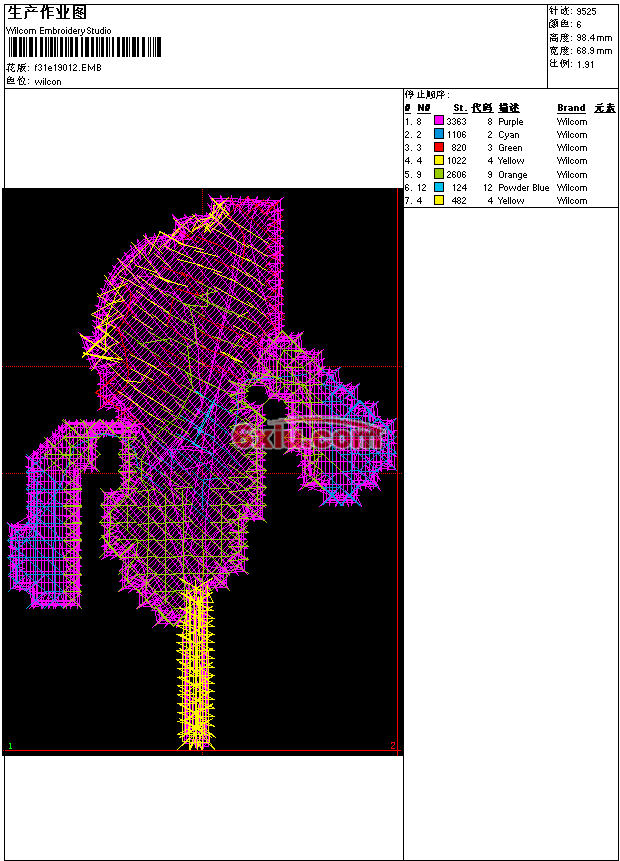Click the 生产作业图 worksheet title
This screenshot has height=861, width=620.
(47, 13)
